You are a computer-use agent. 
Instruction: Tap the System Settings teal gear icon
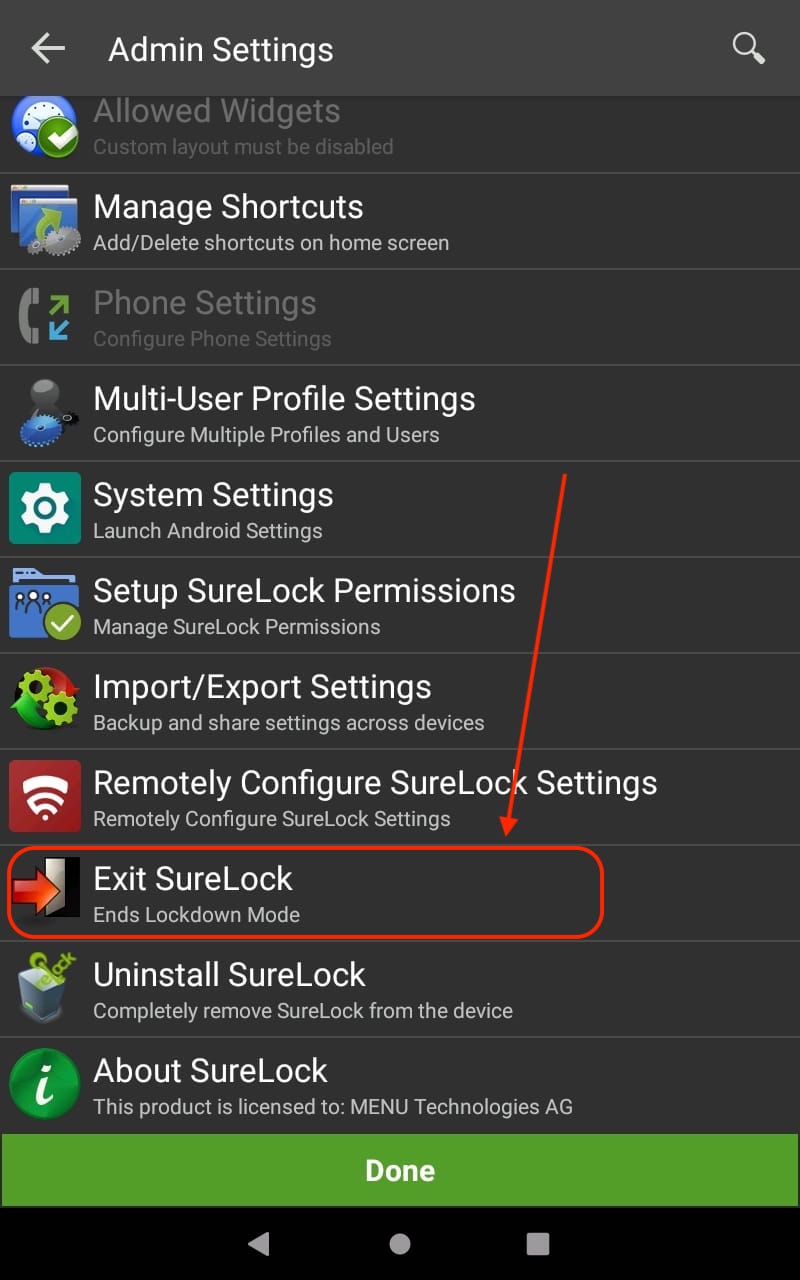tap(45, 508)
